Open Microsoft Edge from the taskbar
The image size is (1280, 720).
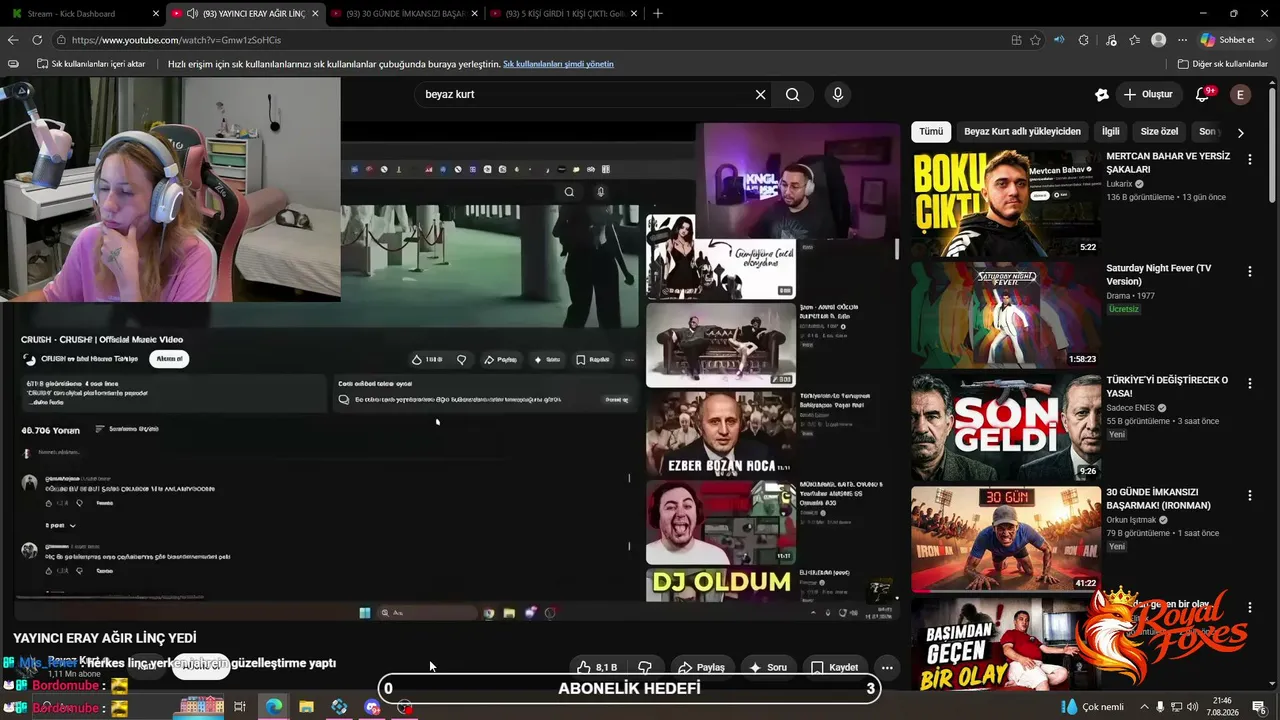click(273, 707)
